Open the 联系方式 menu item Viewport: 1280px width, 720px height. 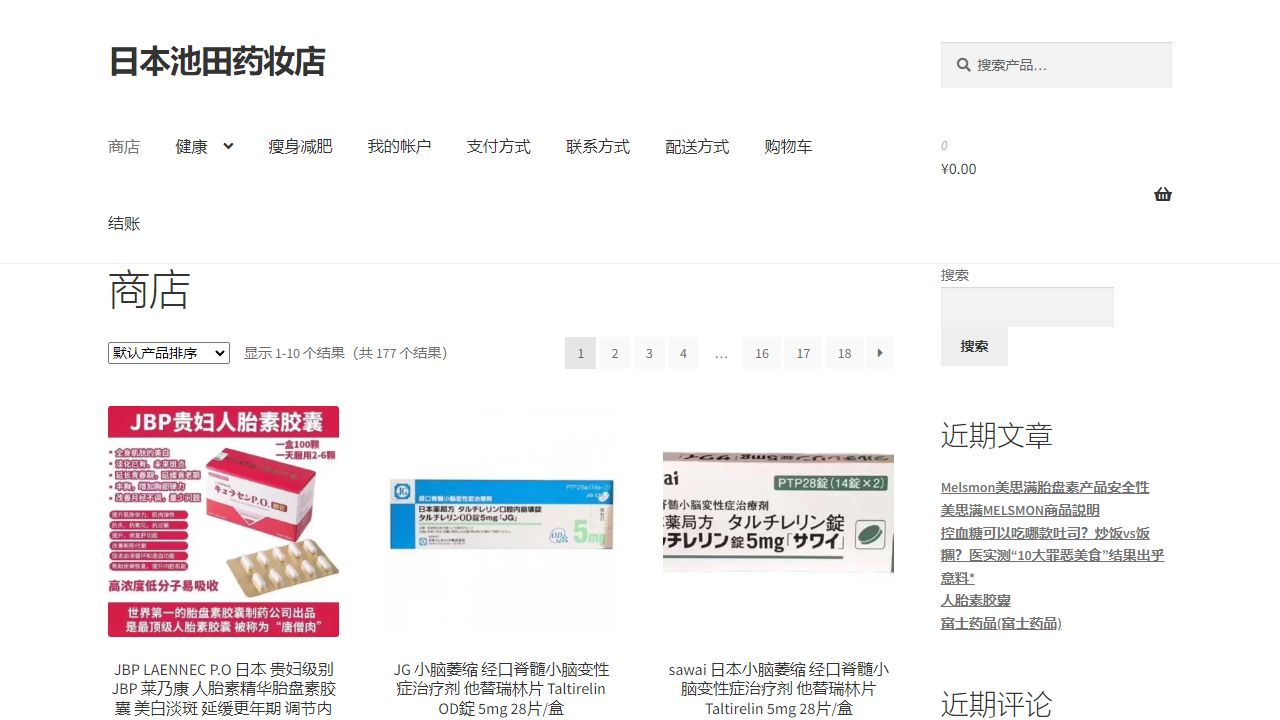pyautogui.click(x=598, y=147)
